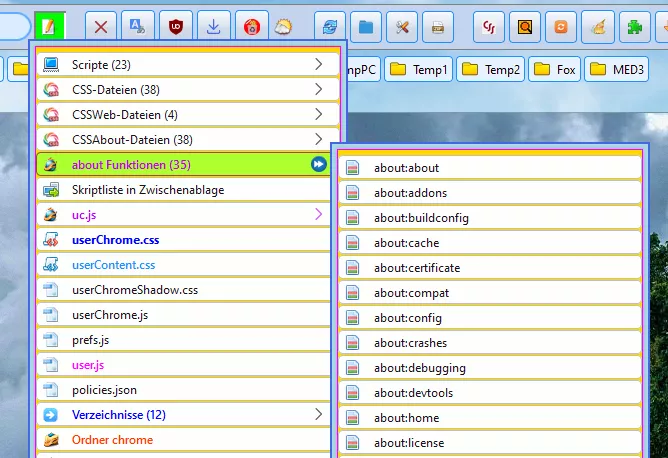Expand the CSSAbout-Dateien (38) submenu chevron
This screenshot has height=458, width=668.
point(319,139)
